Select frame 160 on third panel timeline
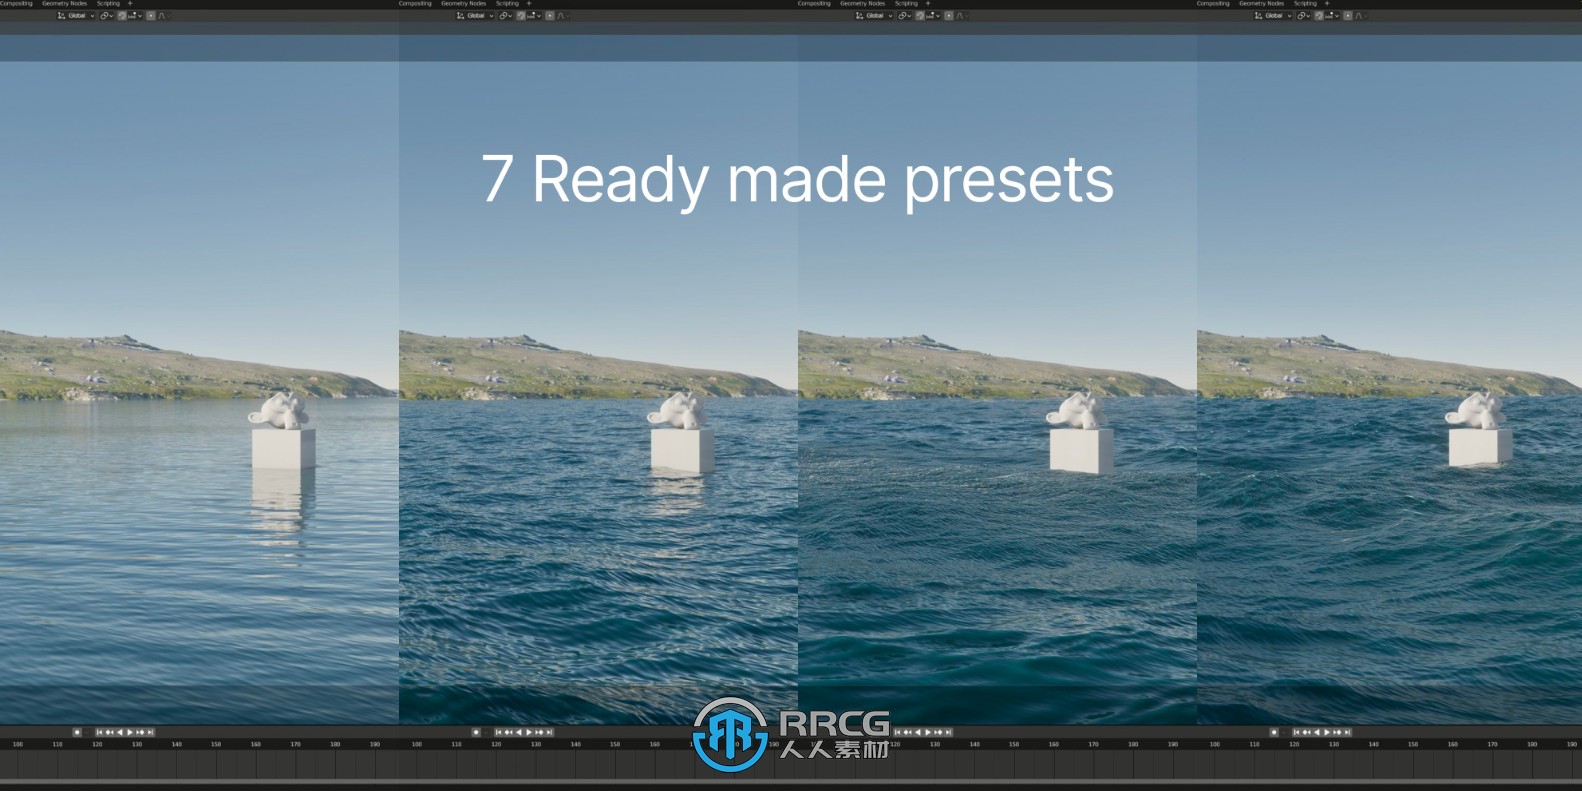This screenshot has height=791, width=1582. [1054, 744]
